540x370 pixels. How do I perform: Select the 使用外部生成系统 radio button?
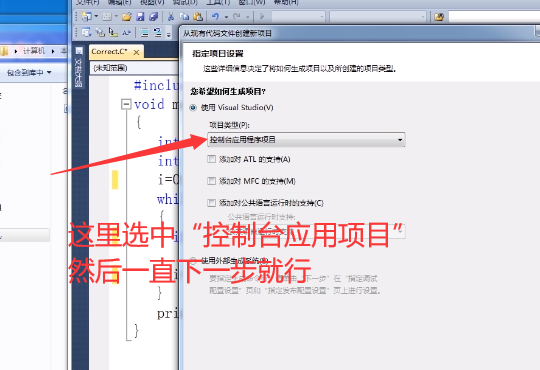193,260
